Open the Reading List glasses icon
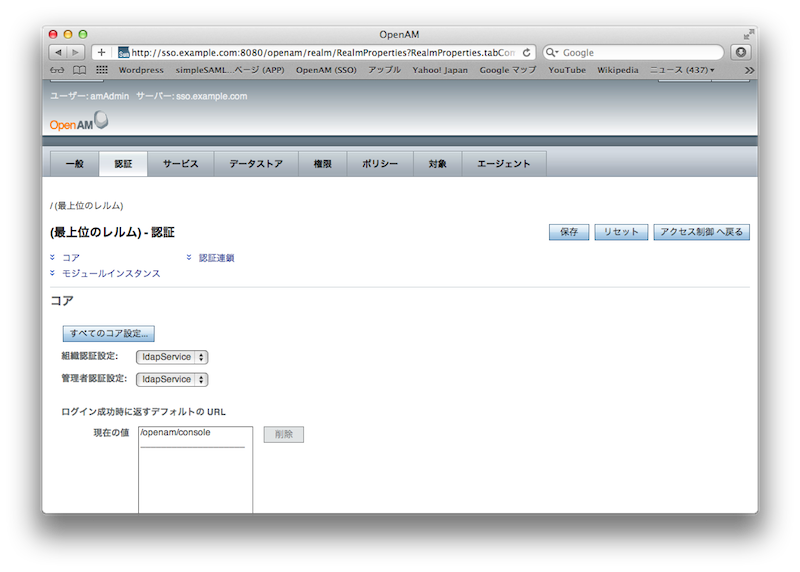This screenshot has height=572, width=800. pyautogui.click(x=57, y=70)
